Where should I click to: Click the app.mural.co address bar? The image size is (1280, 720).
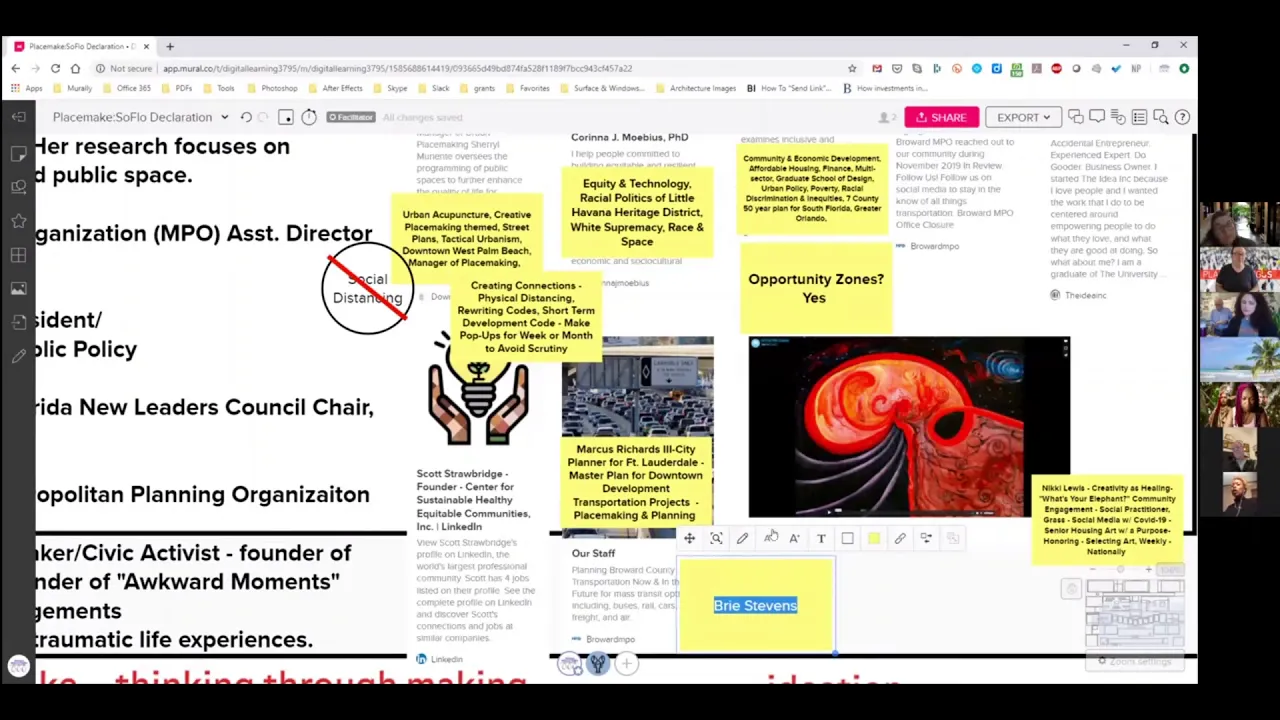[x=470, y=68]
